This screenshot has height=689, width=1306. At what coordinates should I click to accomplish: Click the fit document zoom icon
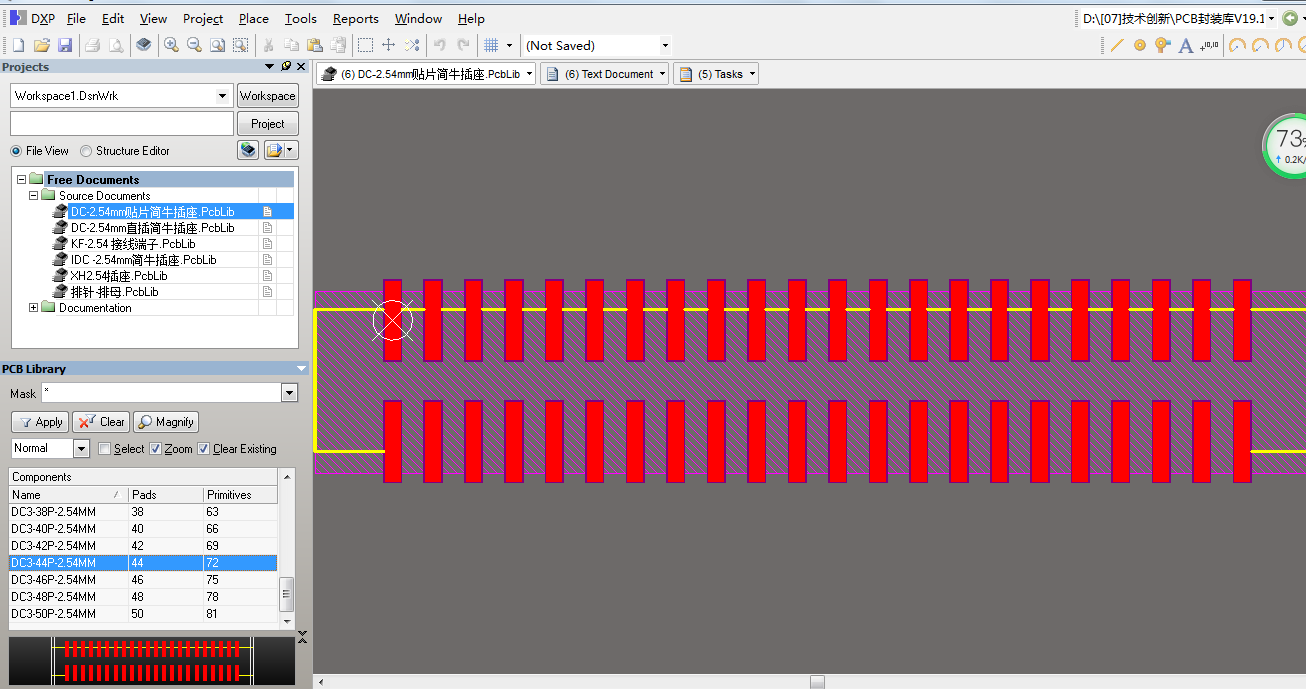coord(217,45)
